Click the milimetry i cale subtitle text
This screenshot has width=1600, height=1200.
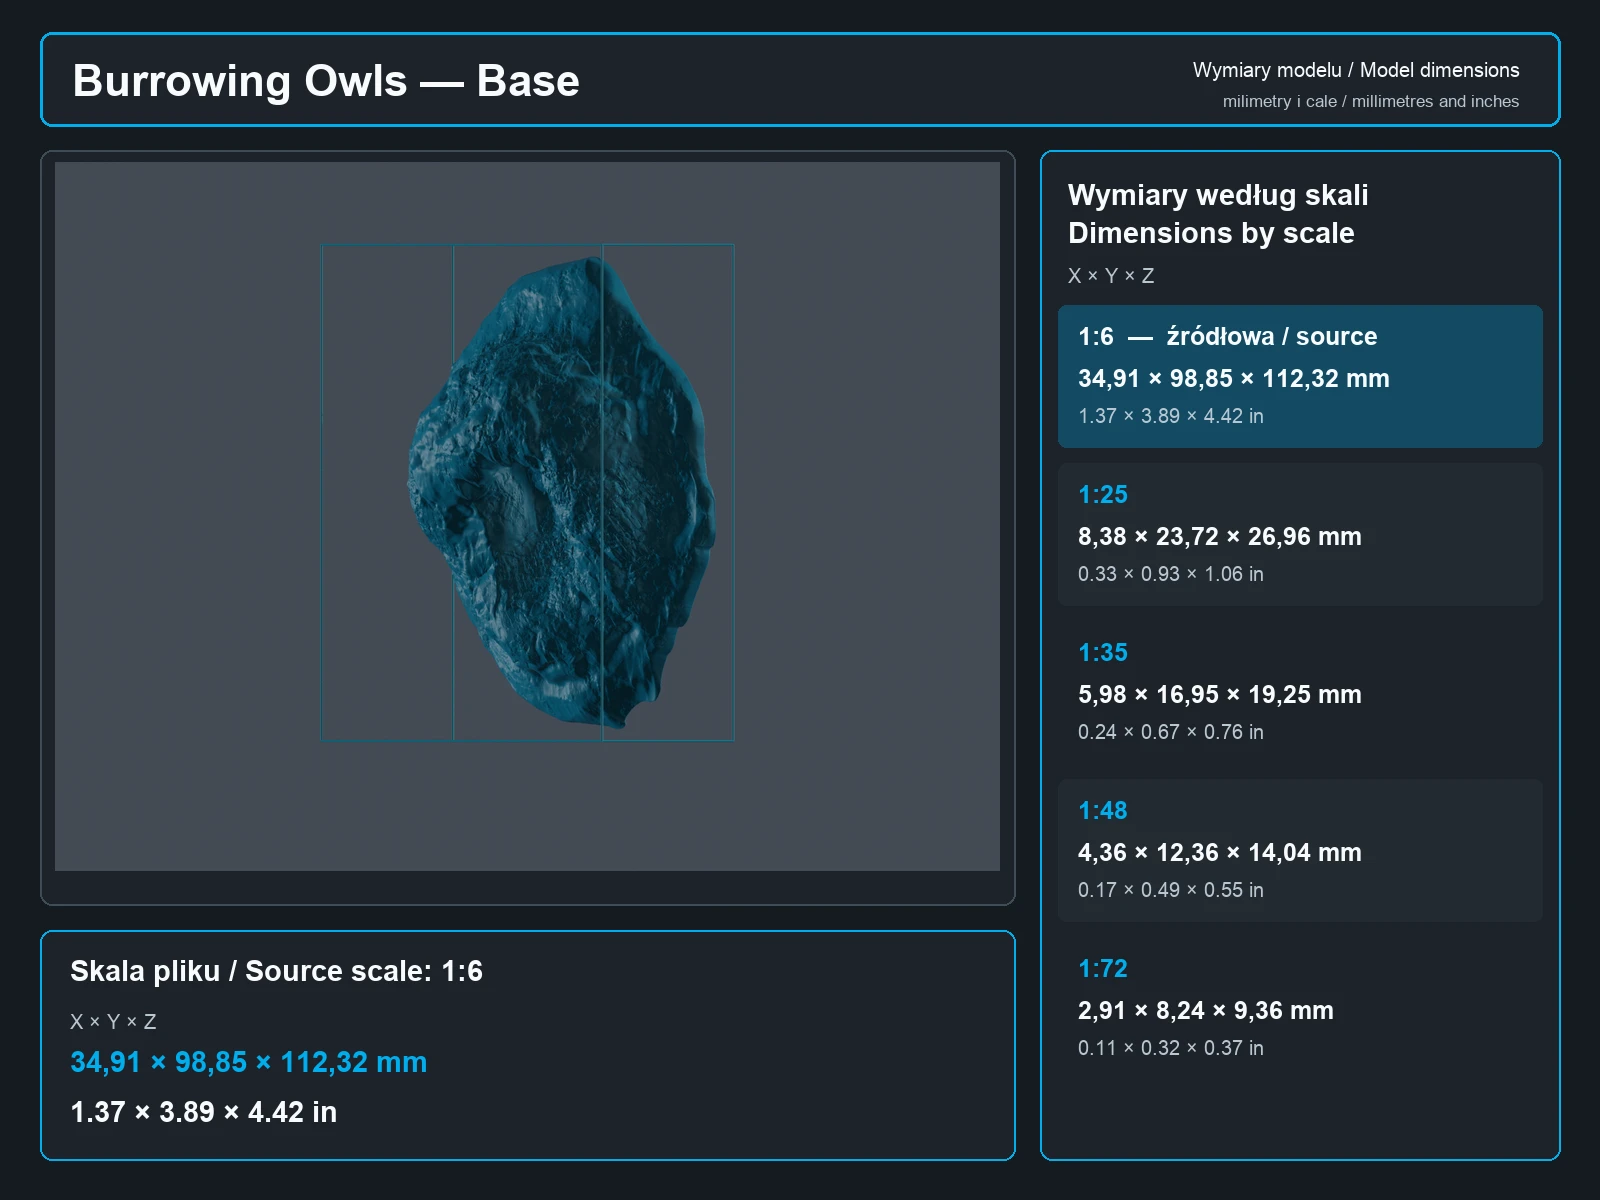pyautogui.click(x=1371, y=101)
